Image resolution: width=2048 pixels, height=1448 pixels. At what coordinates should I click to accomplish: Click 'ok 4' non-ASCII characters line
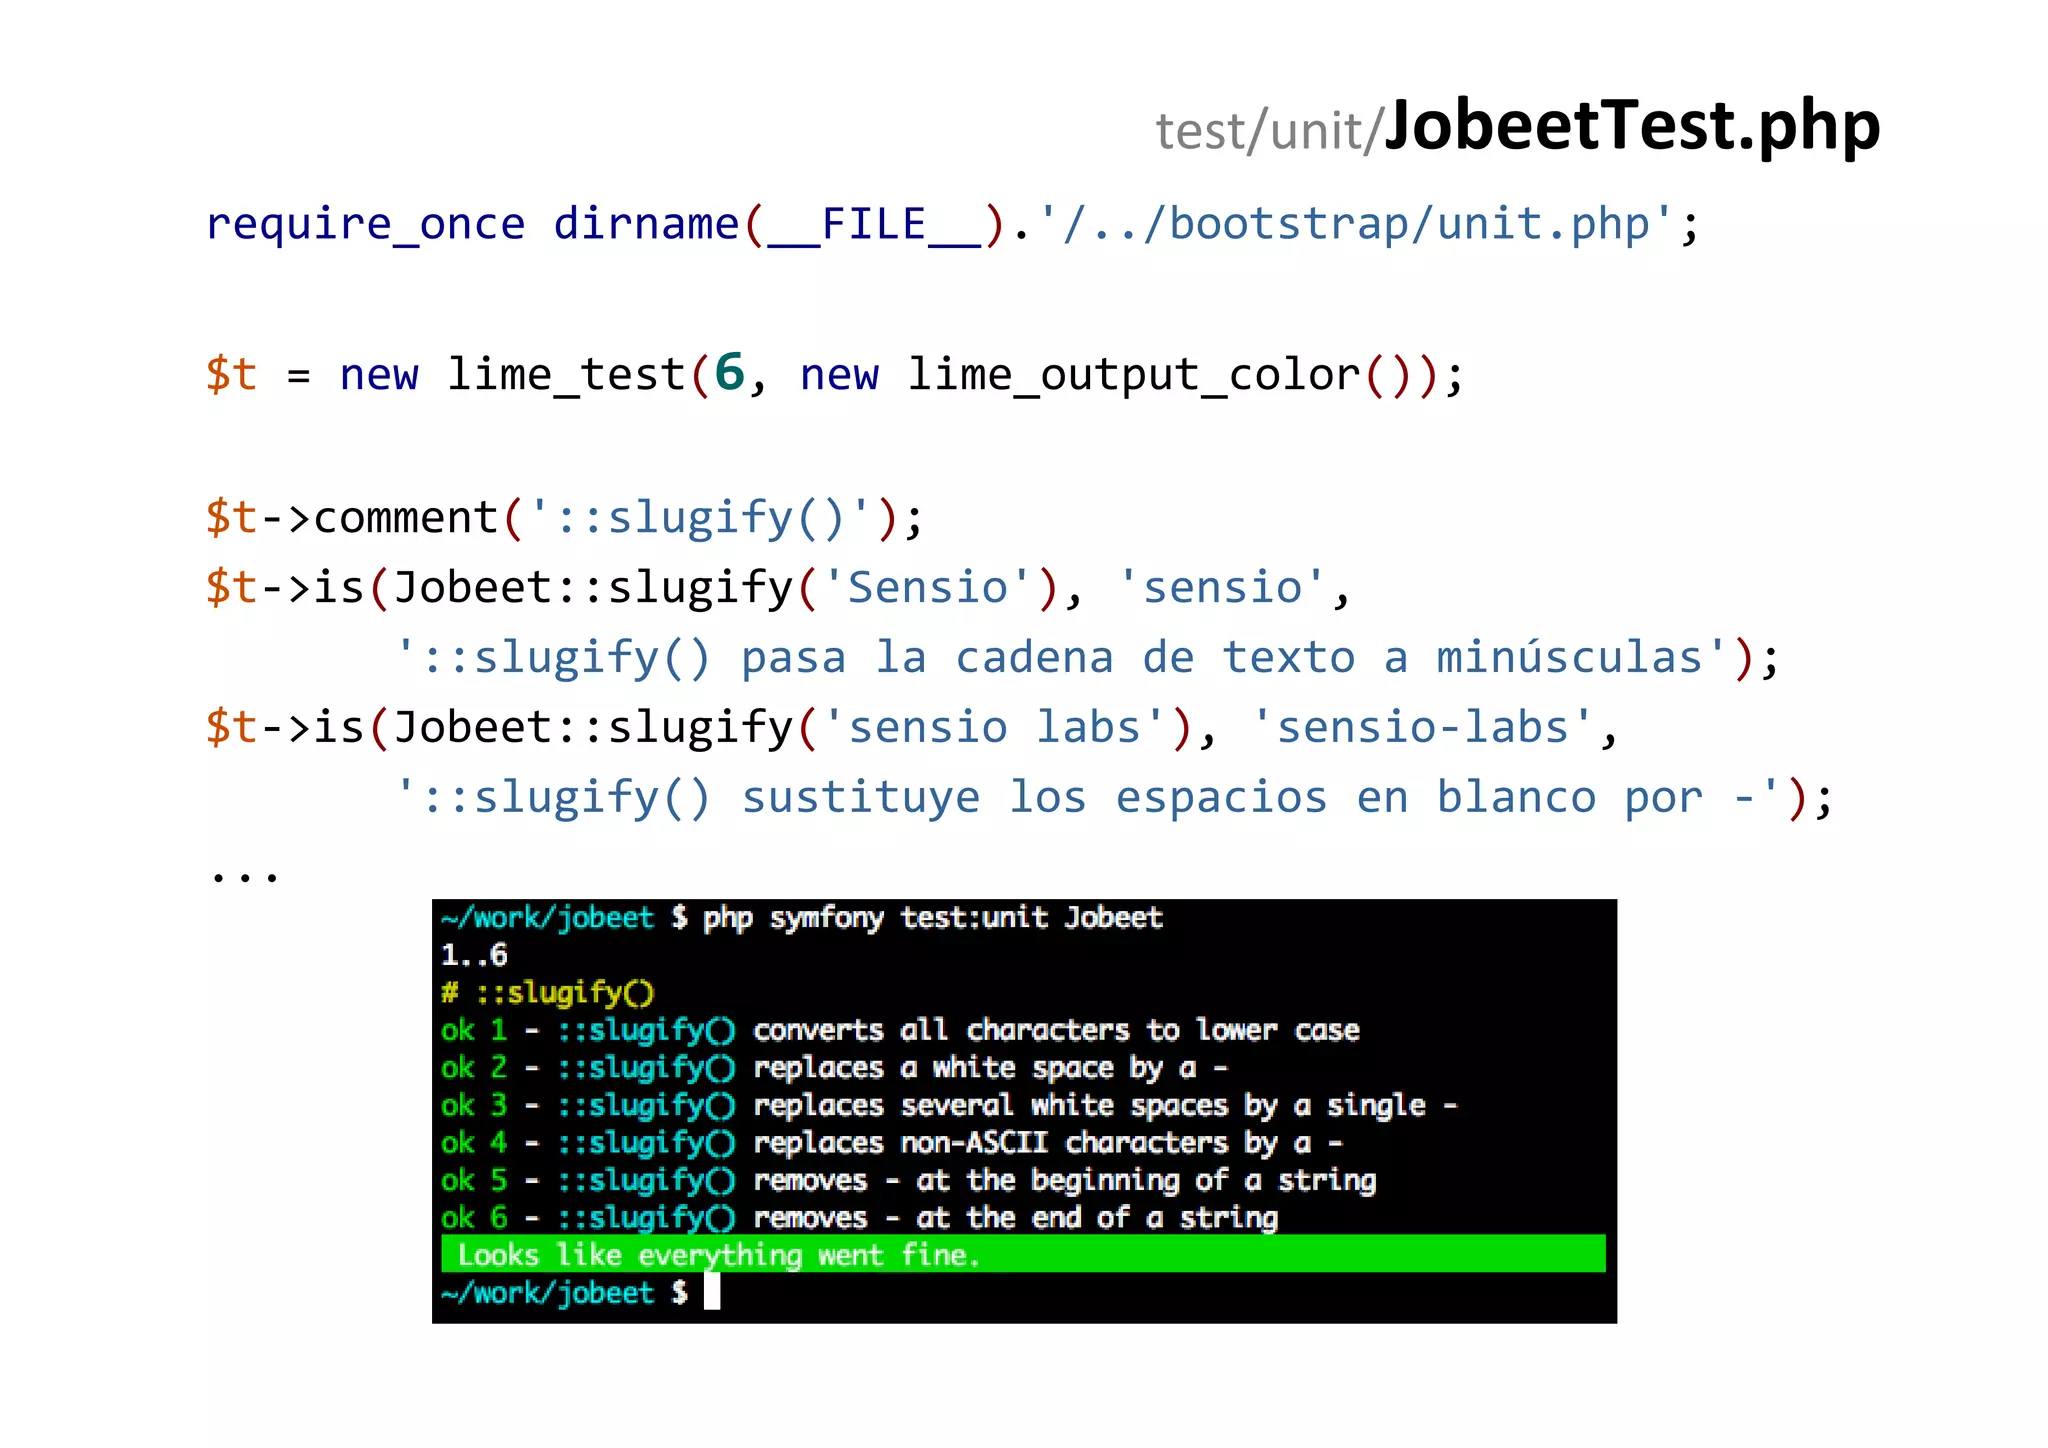[x=892, y=1143]
